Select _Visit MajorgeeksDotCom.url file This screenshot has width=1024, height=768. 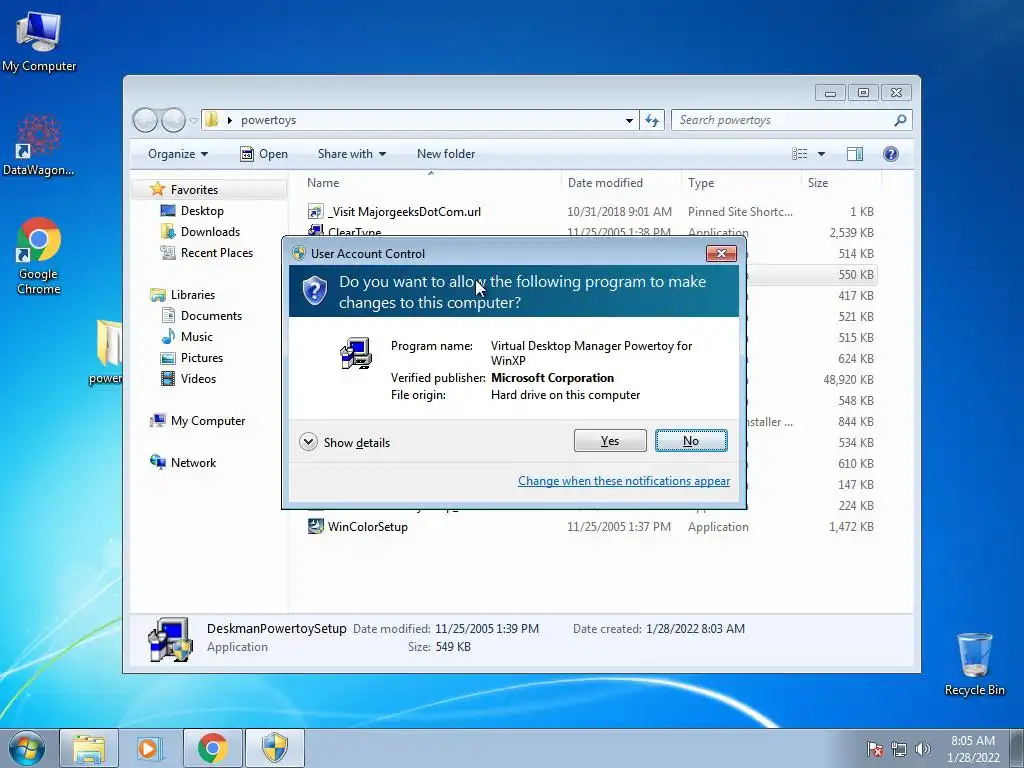404,212
